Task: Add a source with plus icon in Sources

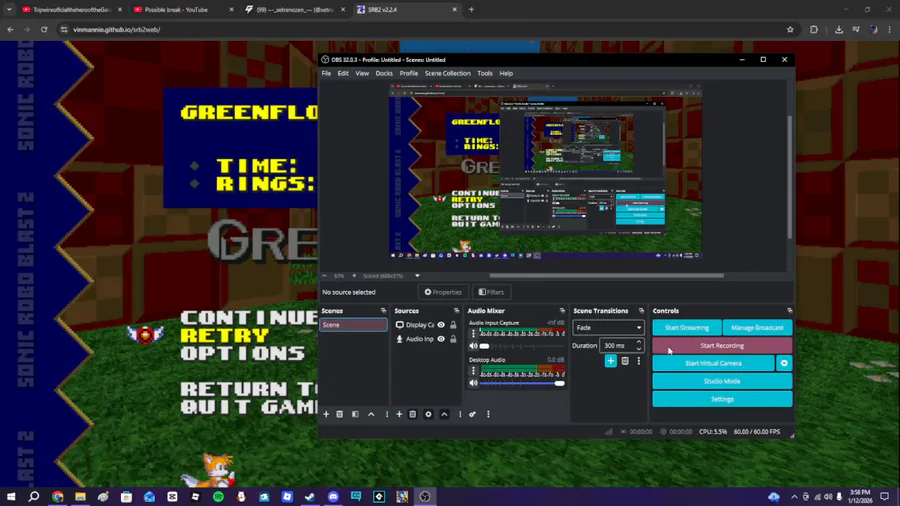Action: tap(399, 414)
